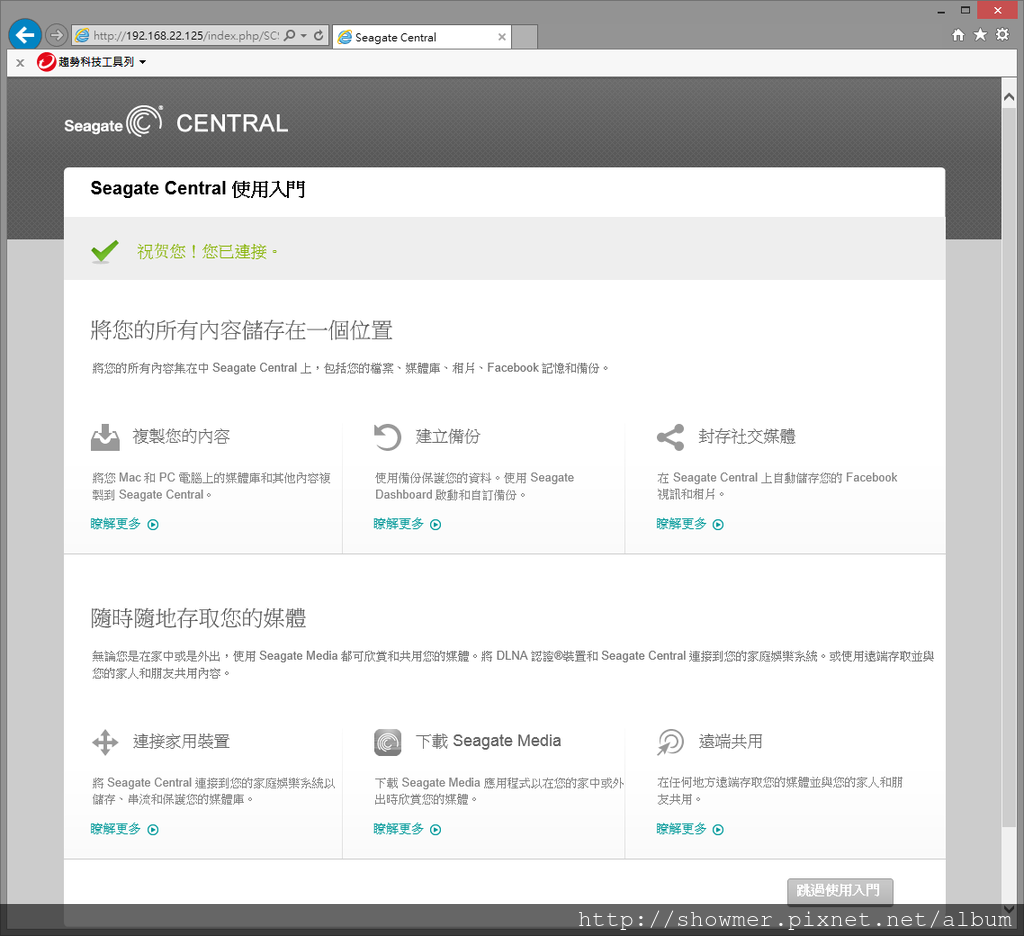This screenshot has width=1024, height=936.
Task: Click the green checkmark connected icon
Action: coord(104,251)
